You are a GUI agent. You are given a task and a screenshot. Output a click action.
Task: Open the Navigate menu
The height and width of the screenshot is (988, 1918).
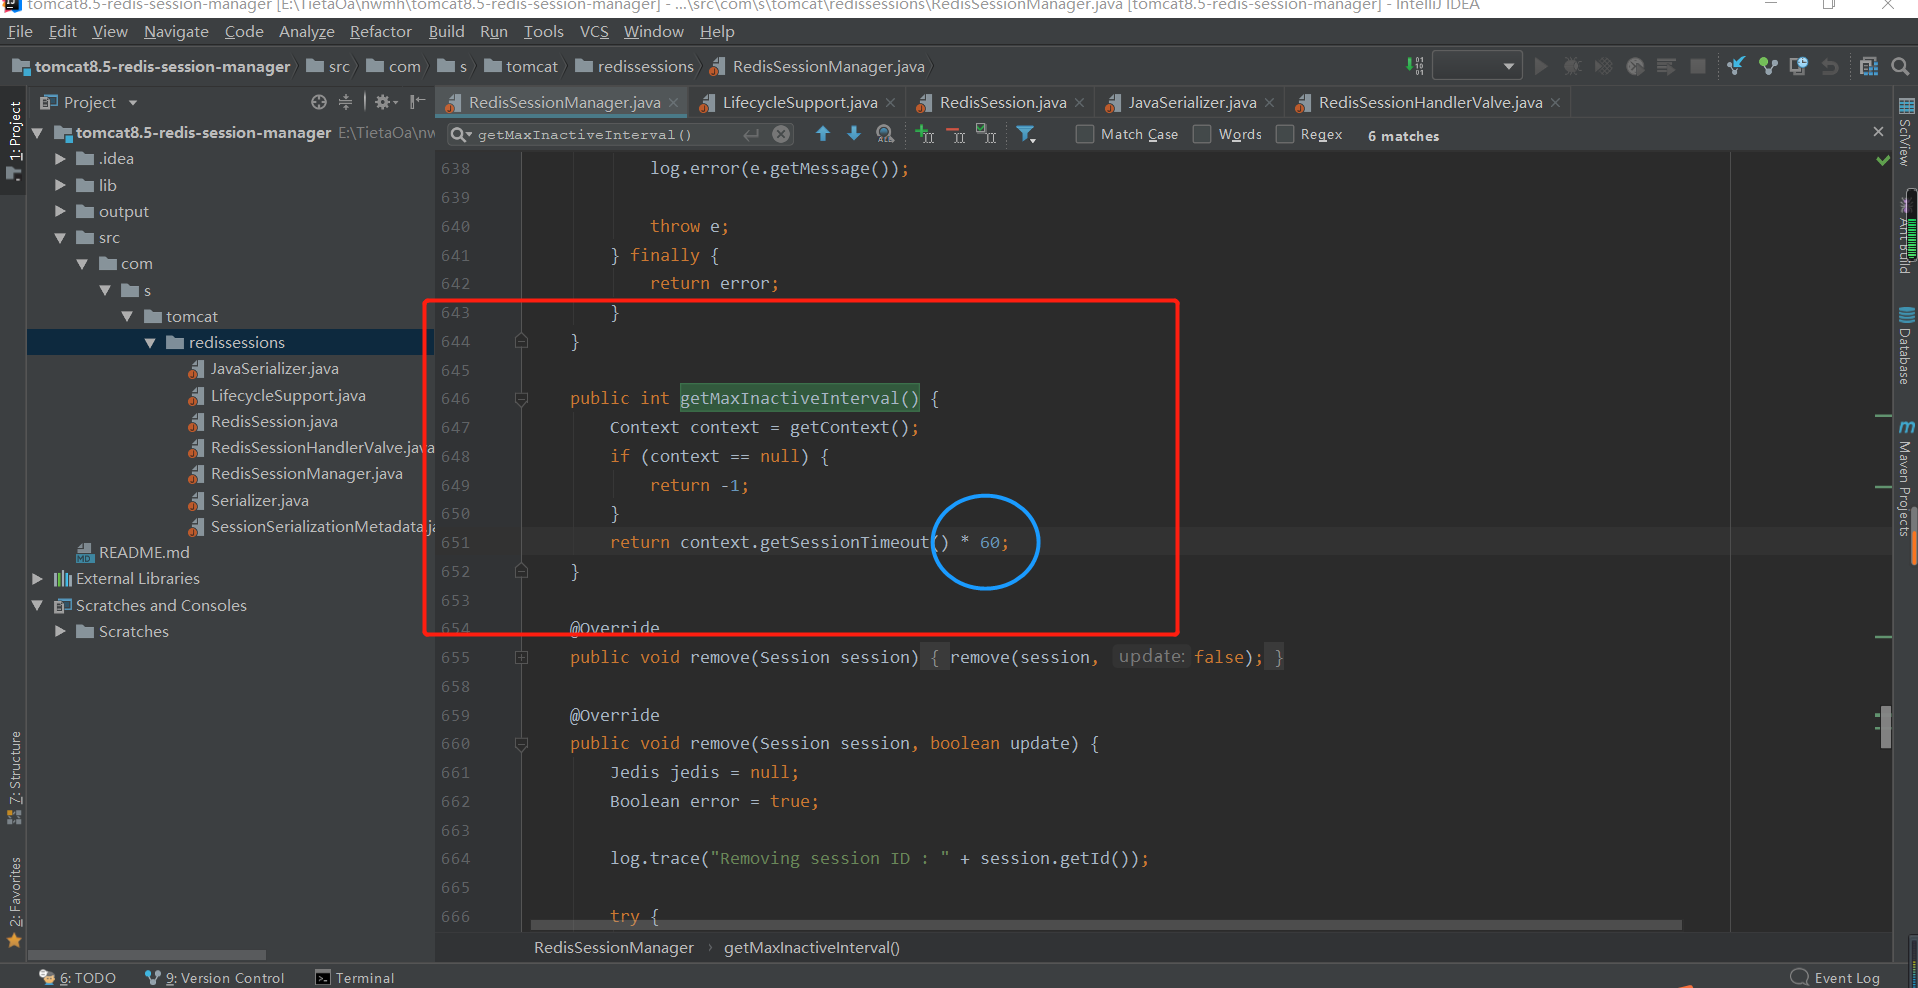tap(176, 32)
